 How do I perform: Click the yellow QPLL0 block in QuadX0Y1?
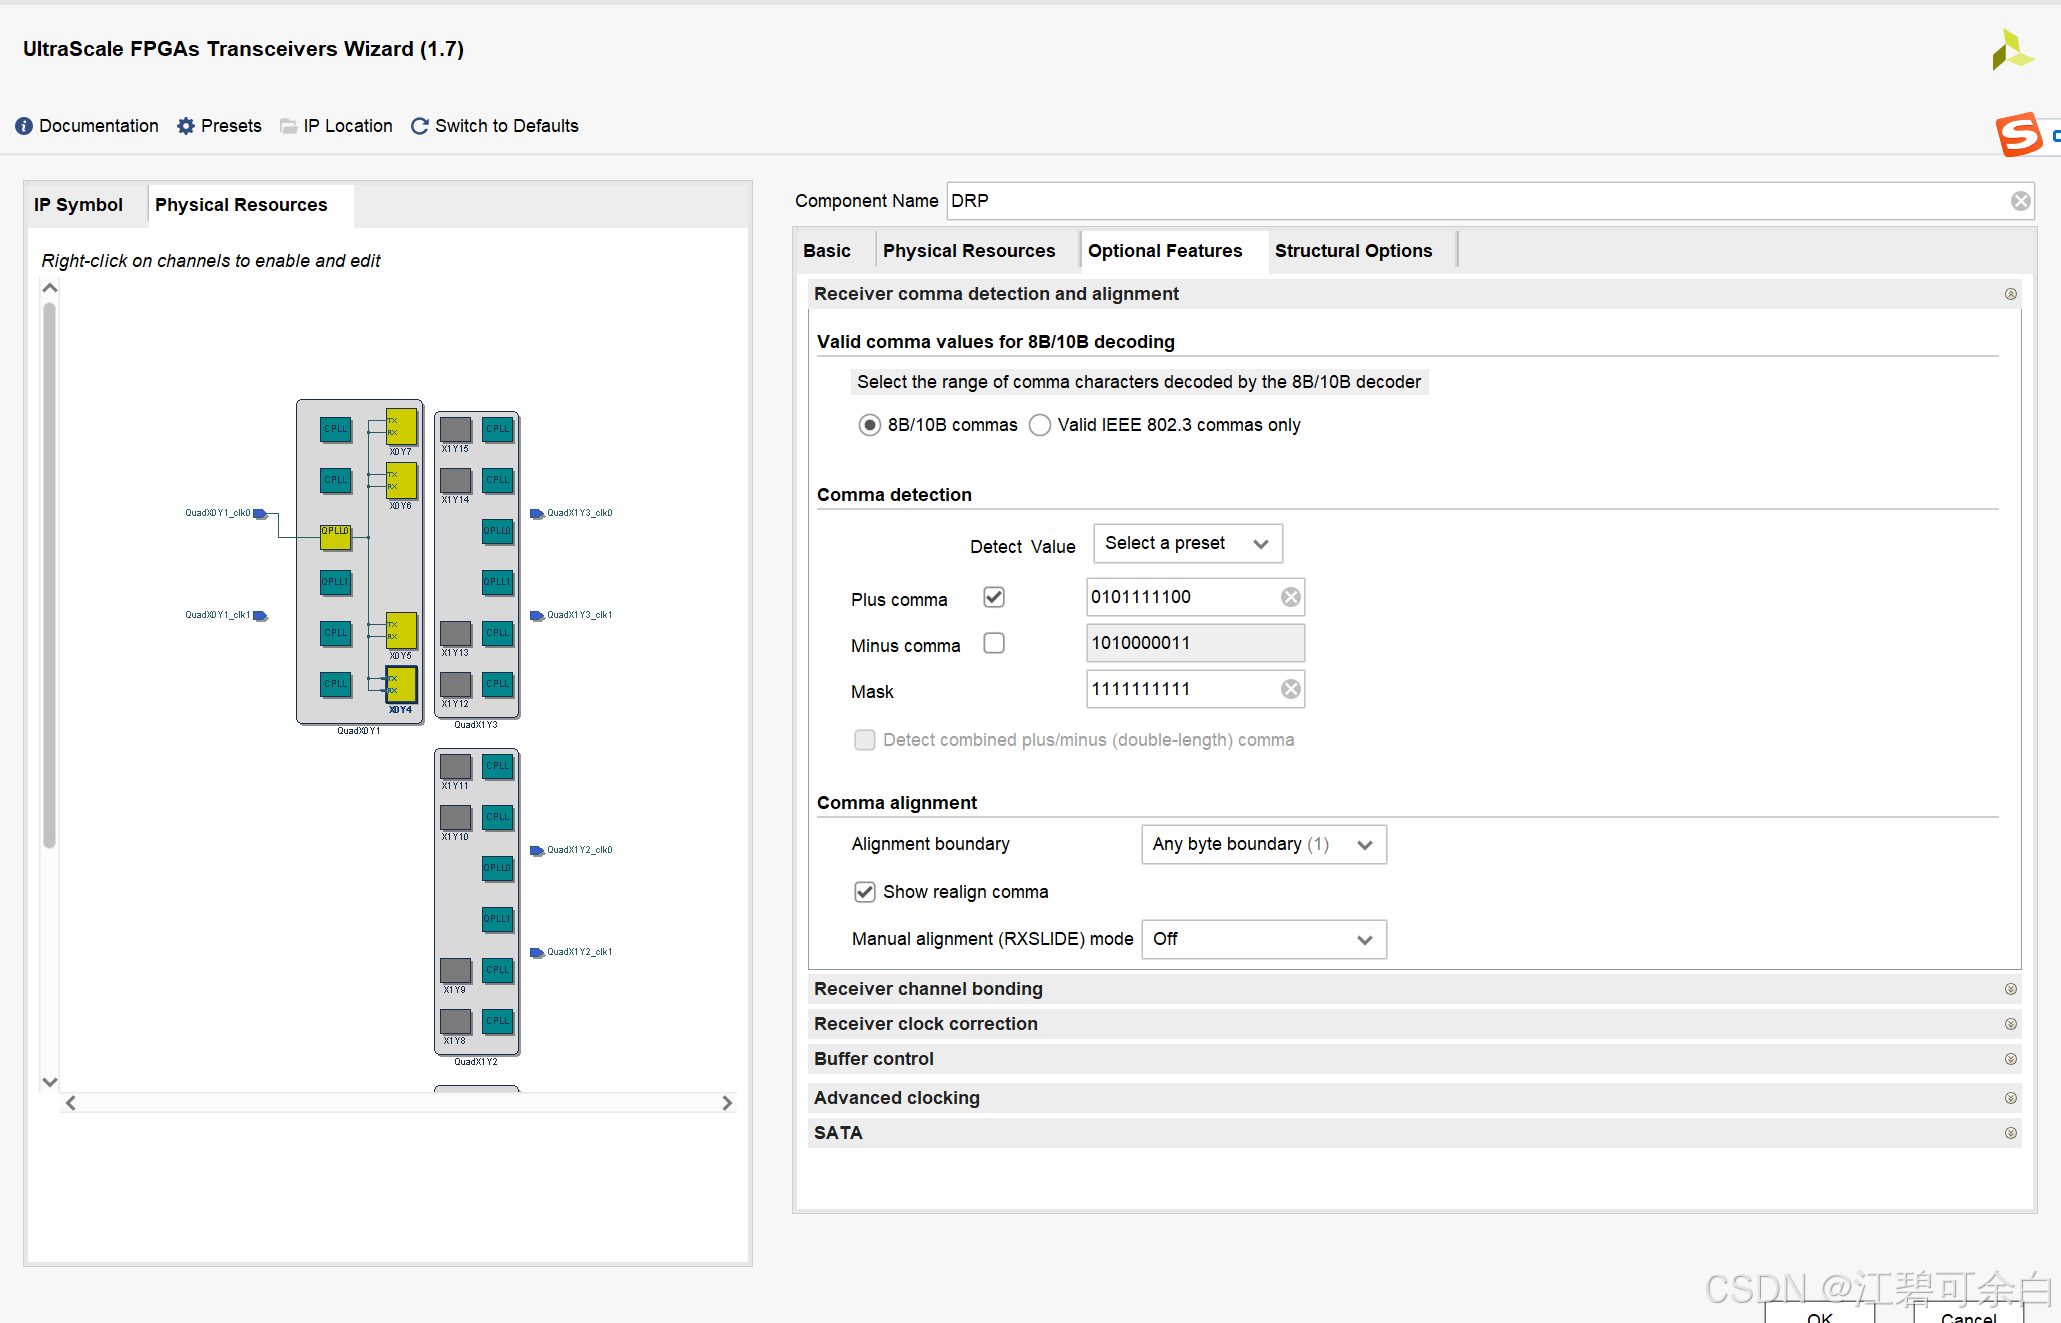[335, 537]
